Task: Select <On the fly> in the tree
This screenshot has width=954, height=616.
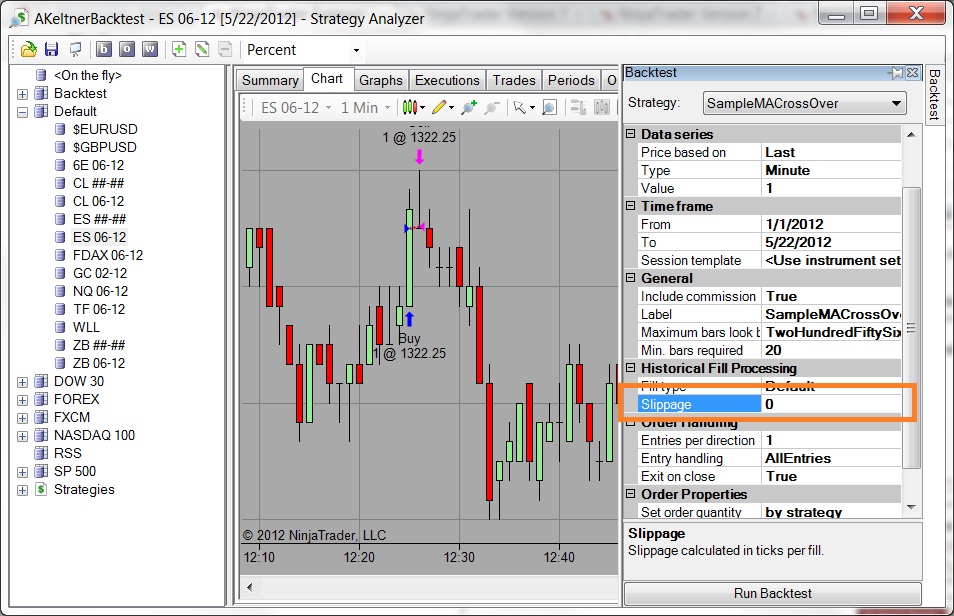Action: (x=88, y=75)
